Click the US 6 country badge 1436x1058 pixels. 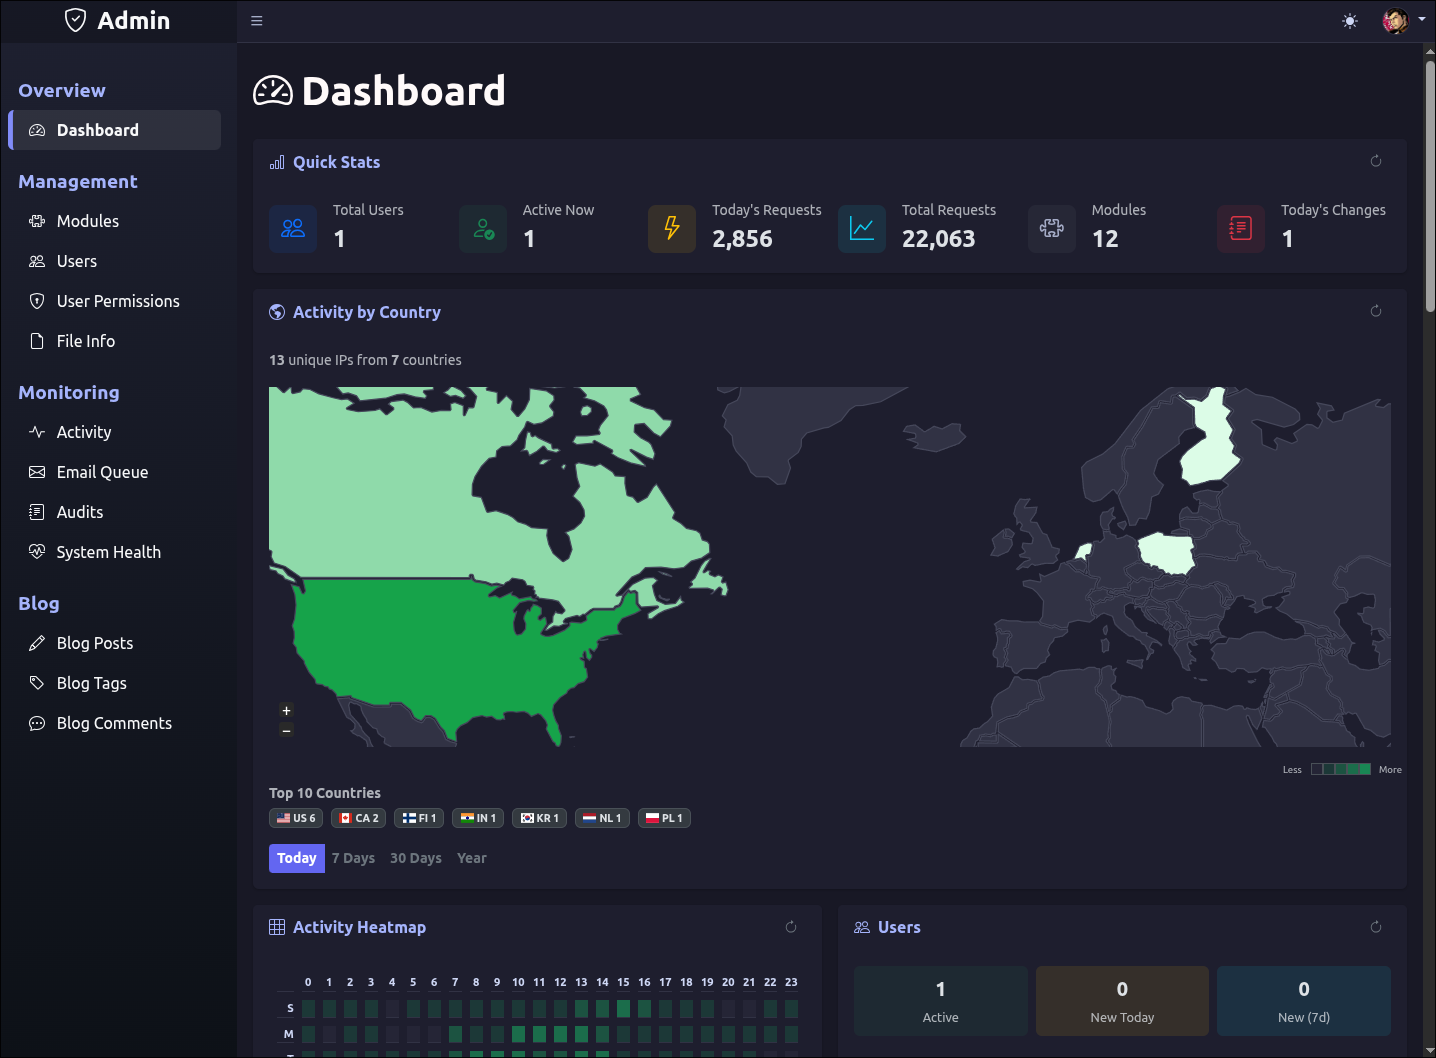tap(296, 818)
